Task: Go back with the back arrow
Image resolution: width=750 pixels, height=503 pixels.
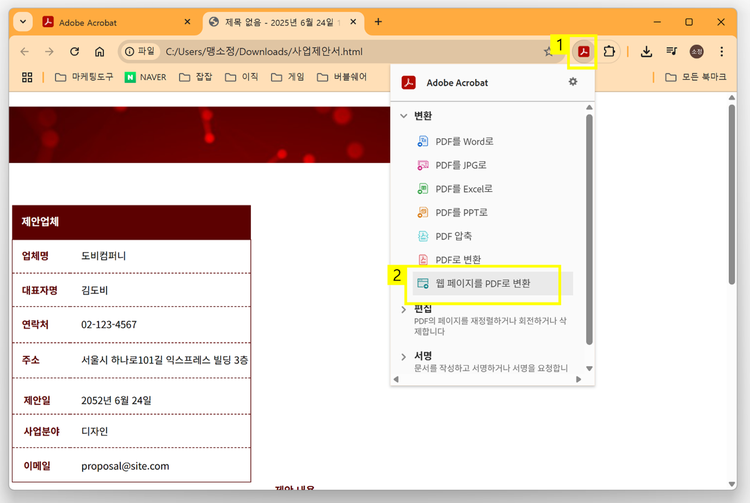Action: click(x=25, y=52)
